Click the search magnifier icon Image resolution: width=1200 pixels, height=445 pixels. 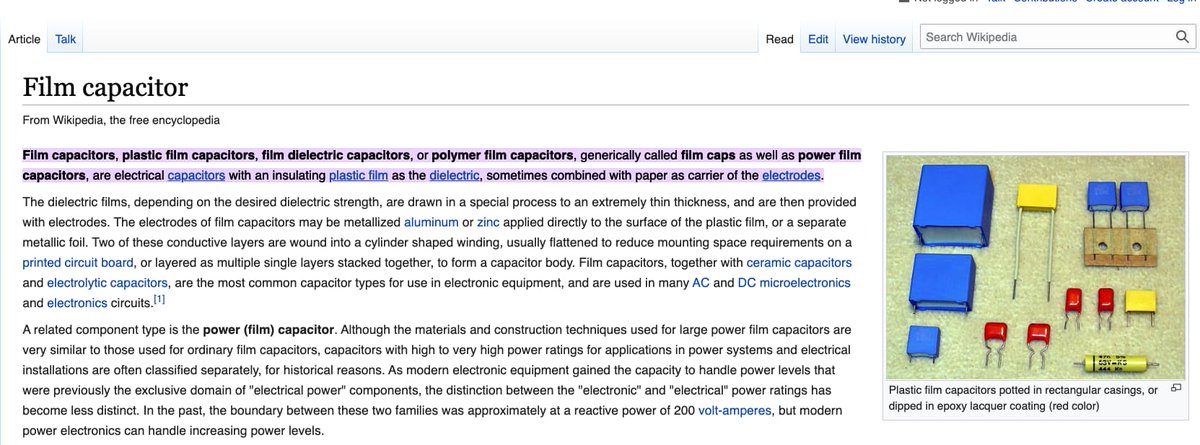(x=1181, y=38)
